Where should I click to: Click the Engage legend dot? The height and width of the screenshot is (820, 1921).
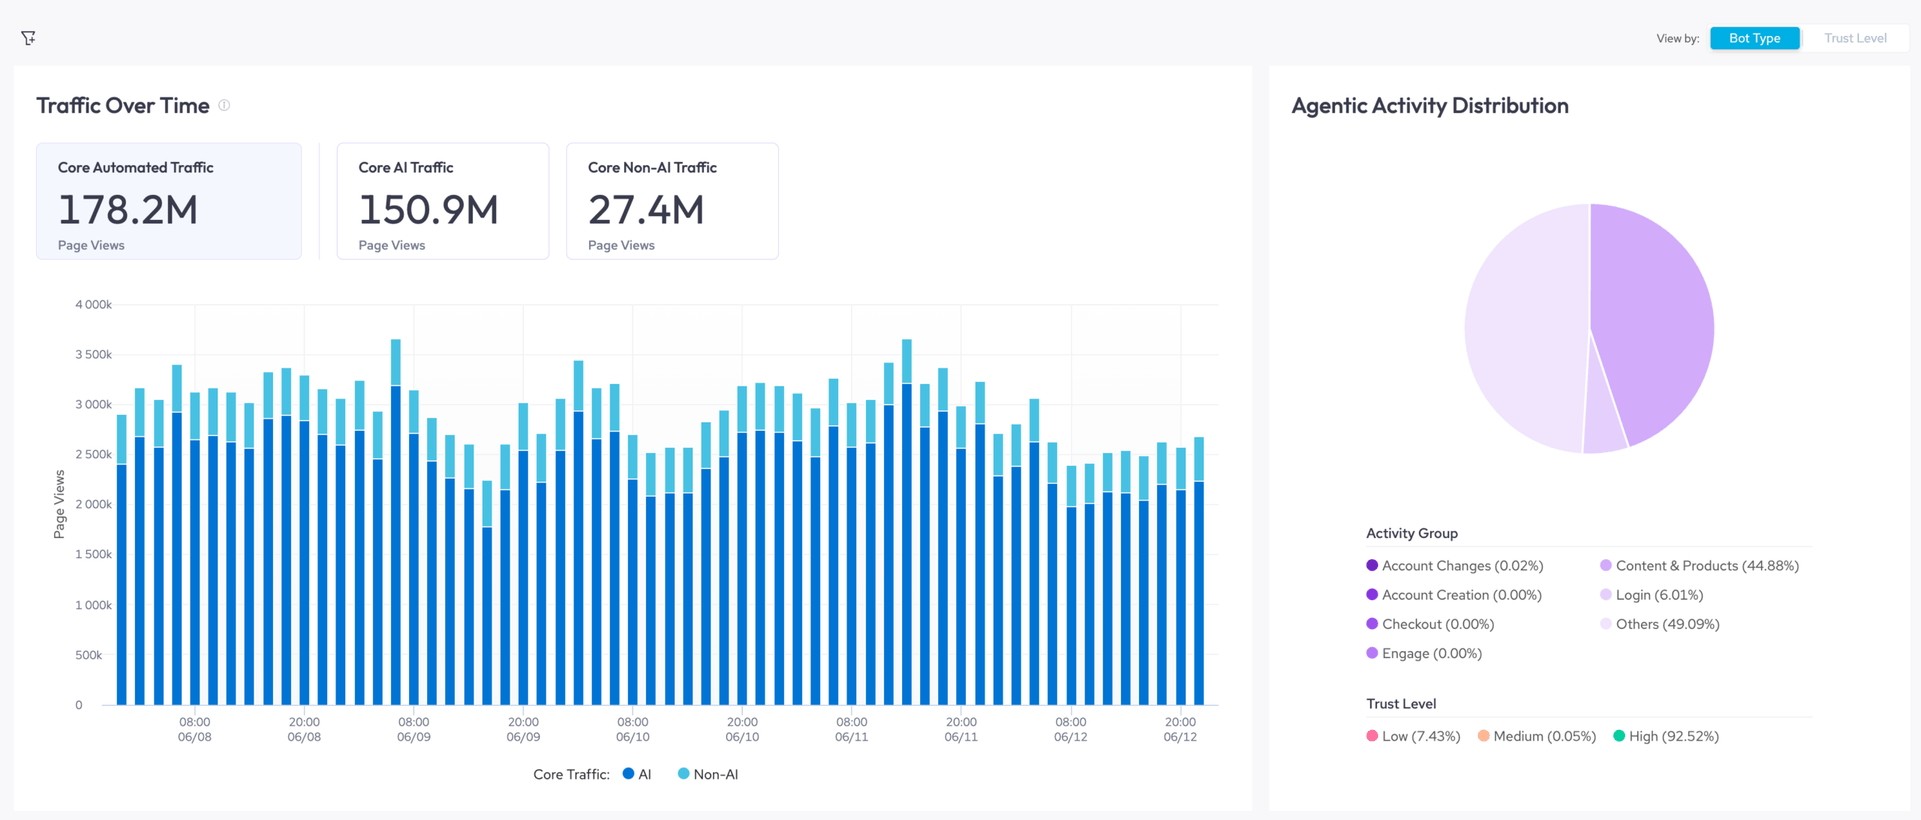[1372, 652]
